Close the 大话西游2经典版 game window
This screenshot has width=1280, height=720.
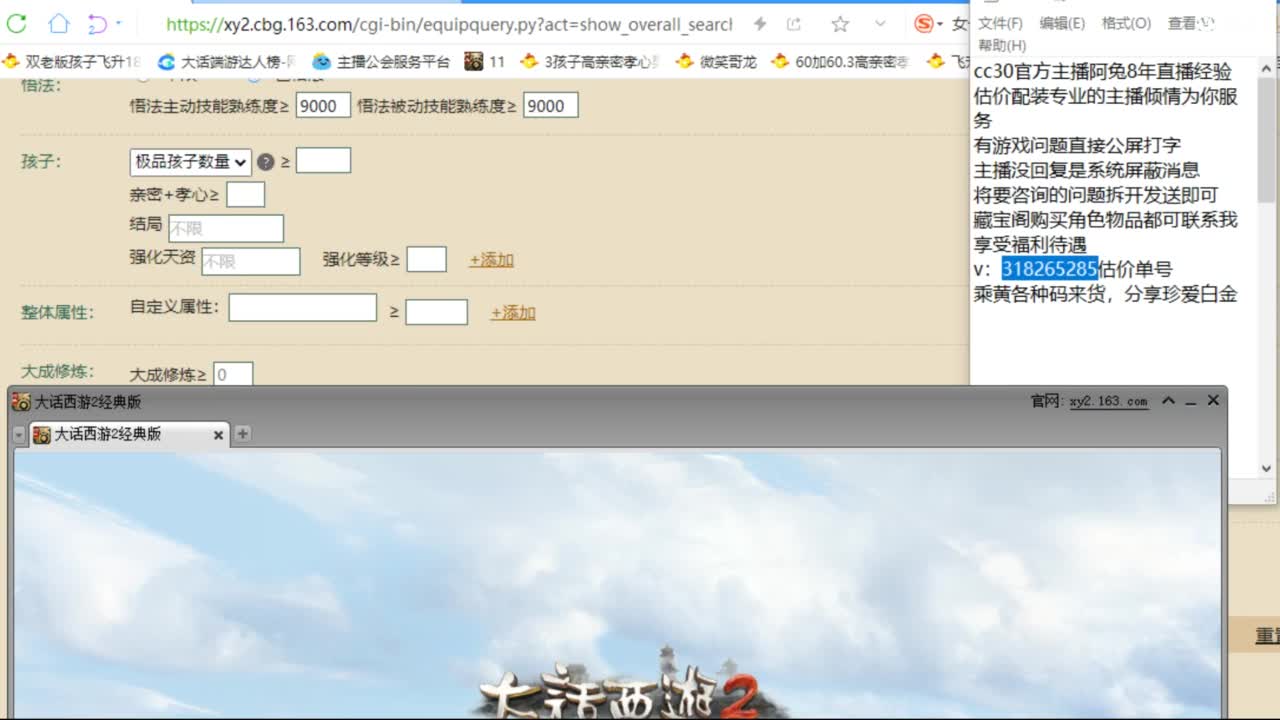[1213, 400]
